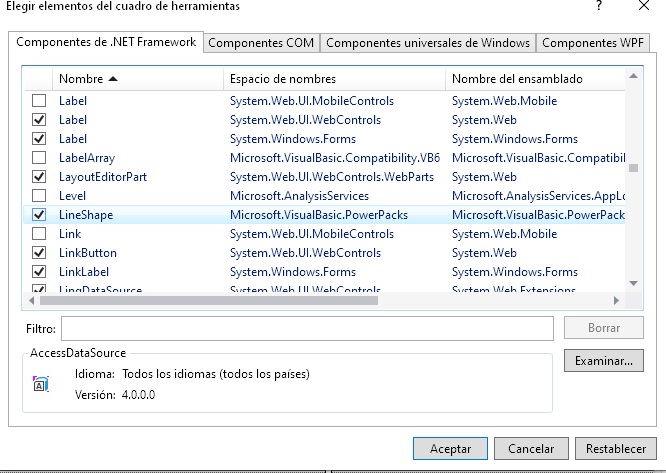
Task: Click the horizontal scrollbar right arrow
Action: (617, 301)
